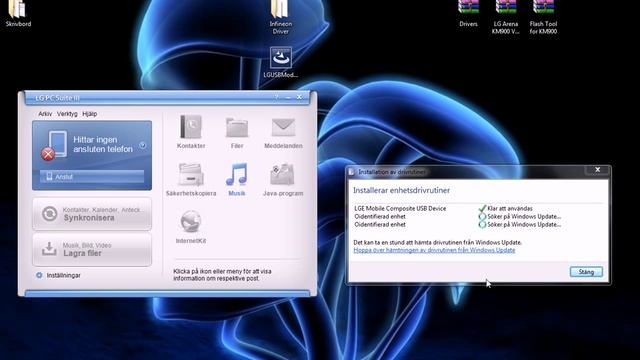Open the Arkiv menu
The image size is (640, 360).
click(45, 114)
